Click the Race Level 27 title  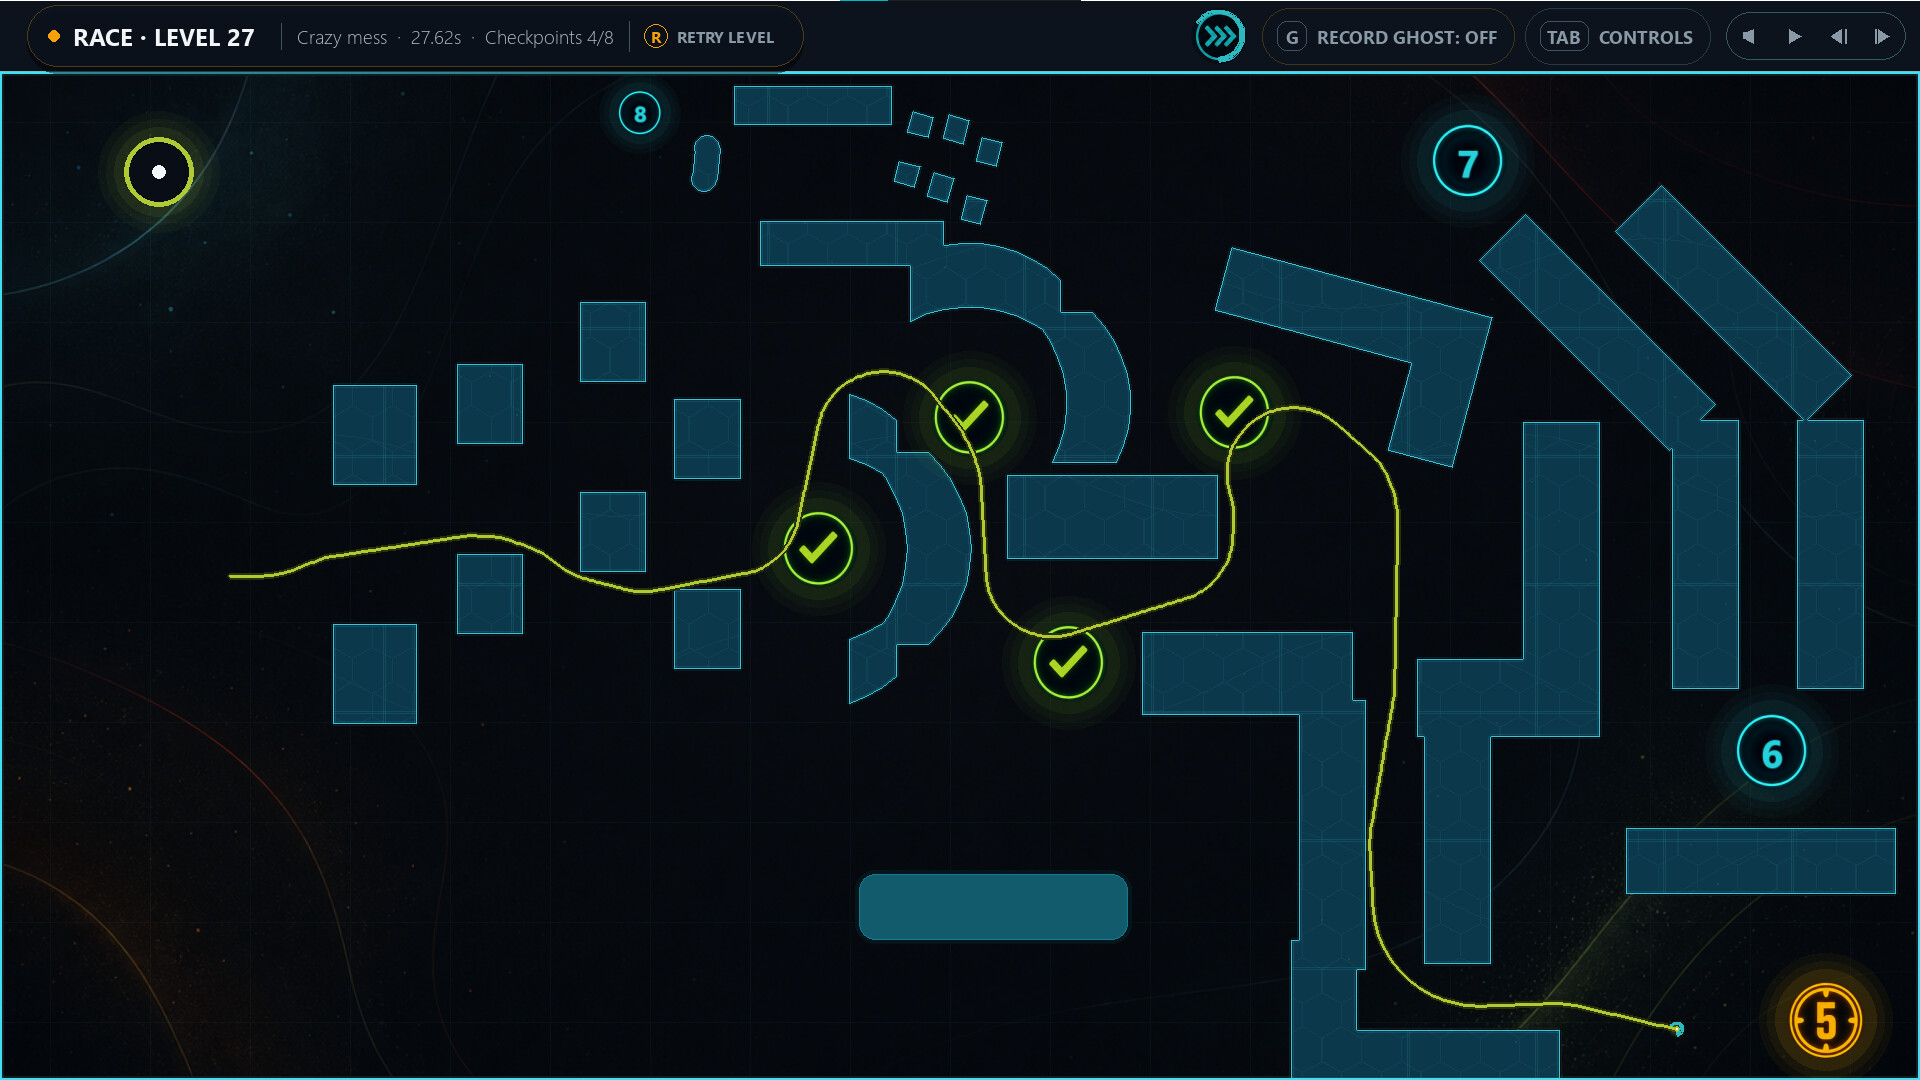(164, 37)
